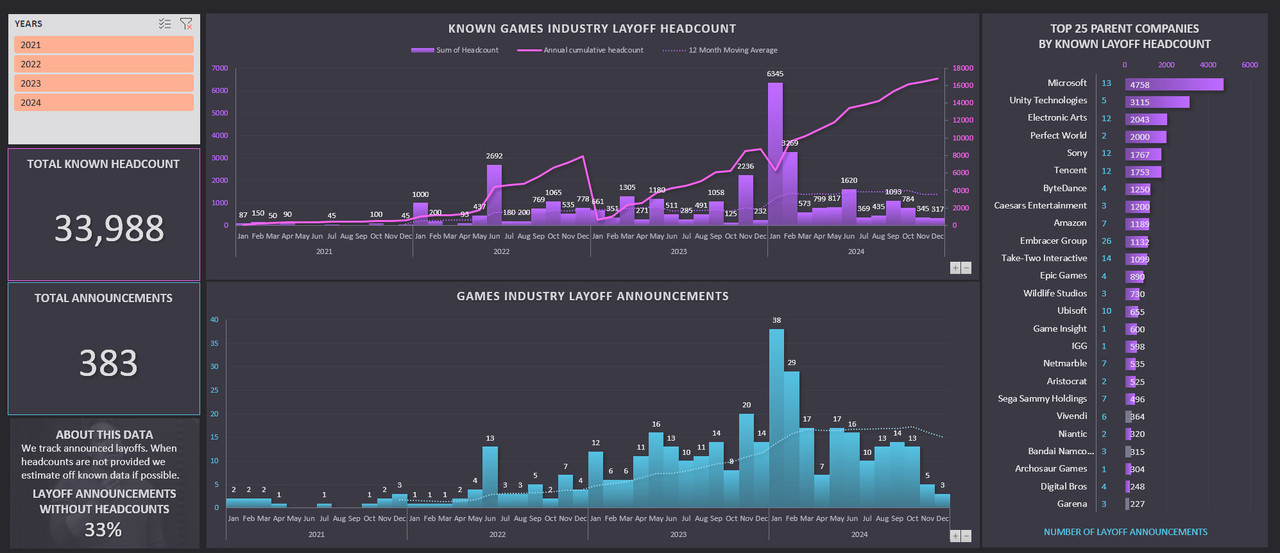Select the 2692 headcount bar in 2022
The image size is (1280, 553).
[x=494, y=195]
